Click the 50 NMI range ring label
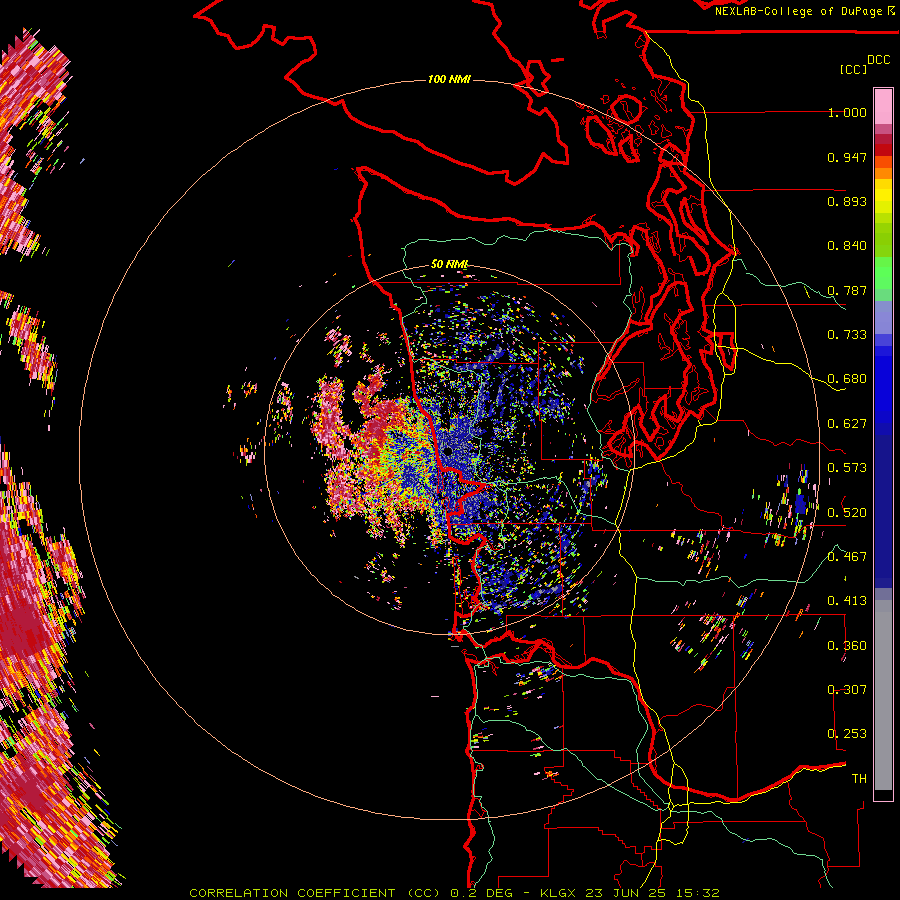The image size is (900, 900). [449, 264]
